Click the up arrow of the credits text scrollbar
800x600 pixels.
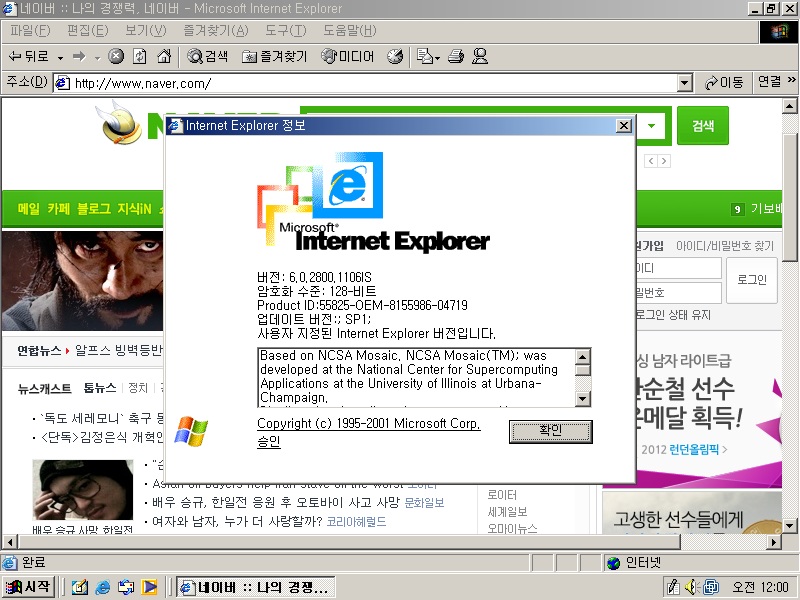point(583,356)
